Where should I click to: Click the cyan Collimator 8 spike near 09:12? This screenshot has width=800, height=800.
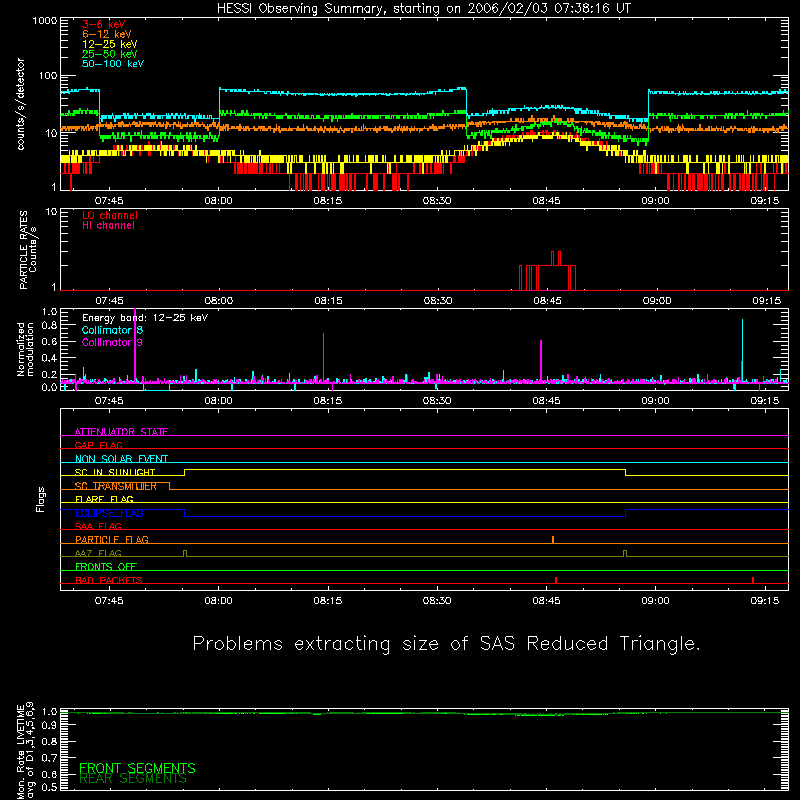coord(742,350)
